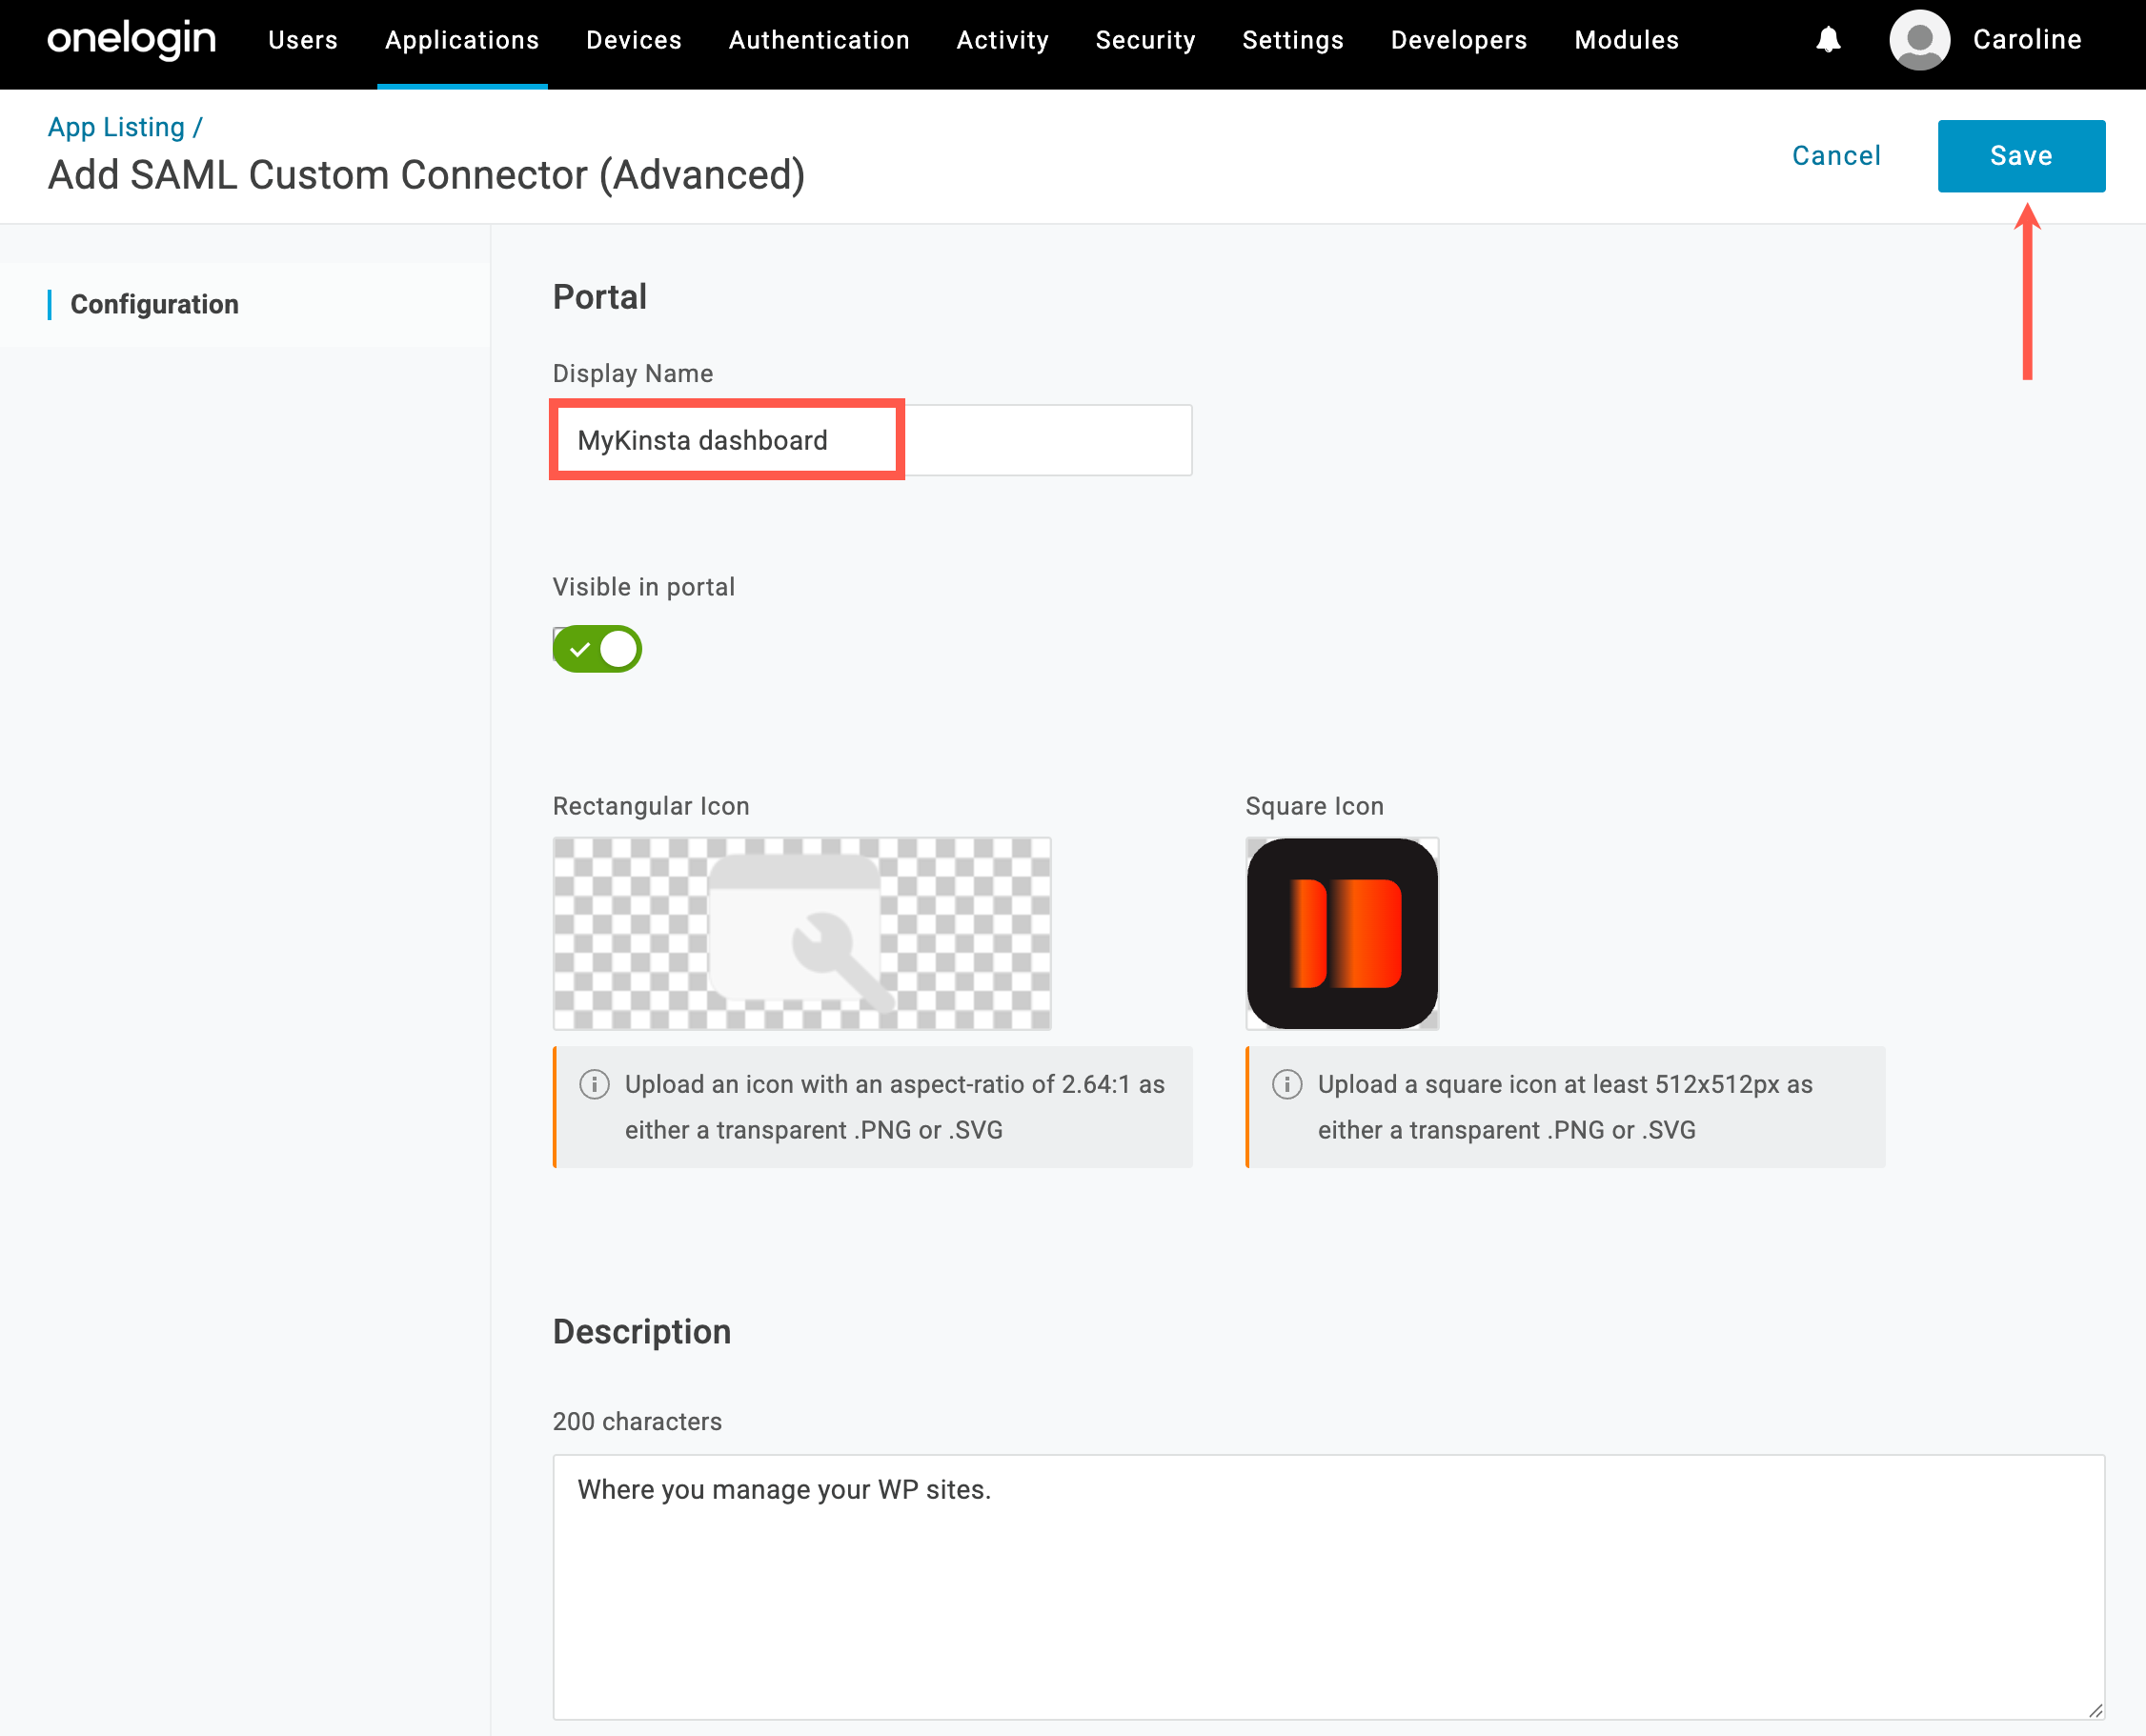Open the Settings menu

(1292, 40)
